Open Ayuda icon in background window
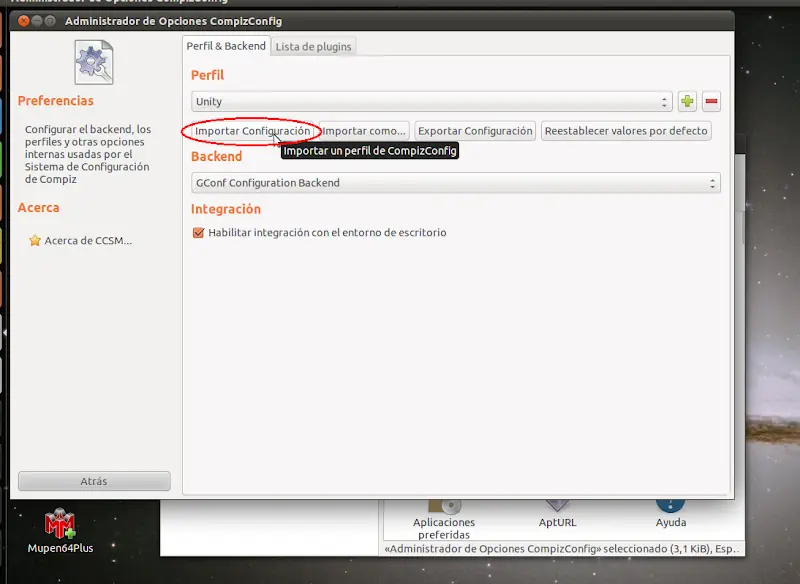Image resolution: width=800 pixels, height=584 pixels. click(670, 514)
